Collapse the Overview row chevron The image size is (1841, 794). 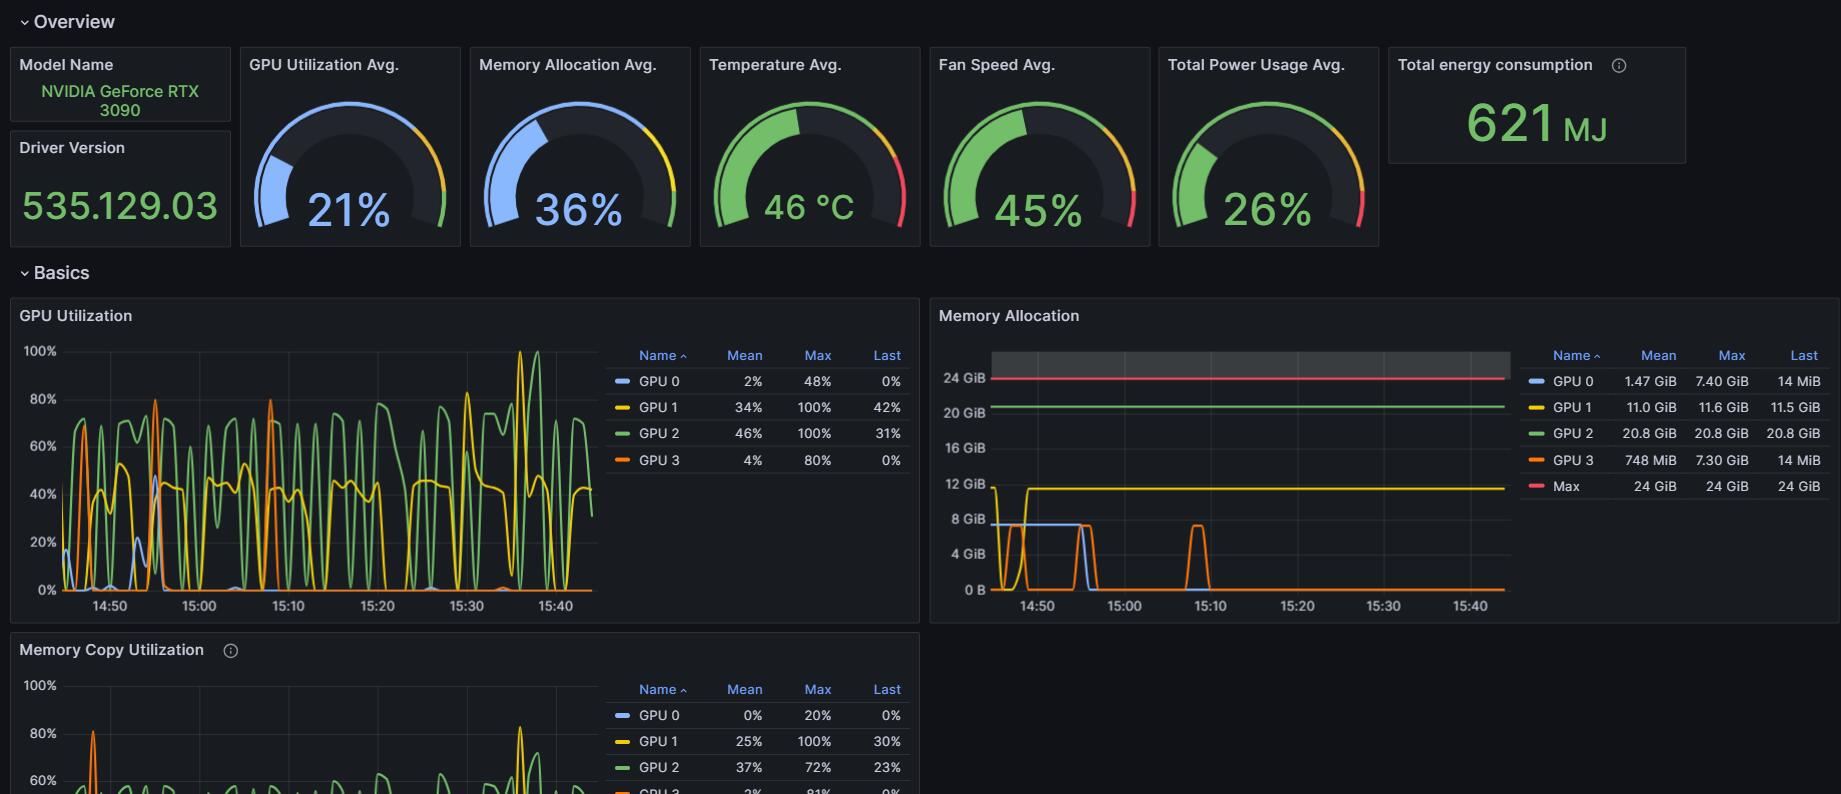point(24,22)
